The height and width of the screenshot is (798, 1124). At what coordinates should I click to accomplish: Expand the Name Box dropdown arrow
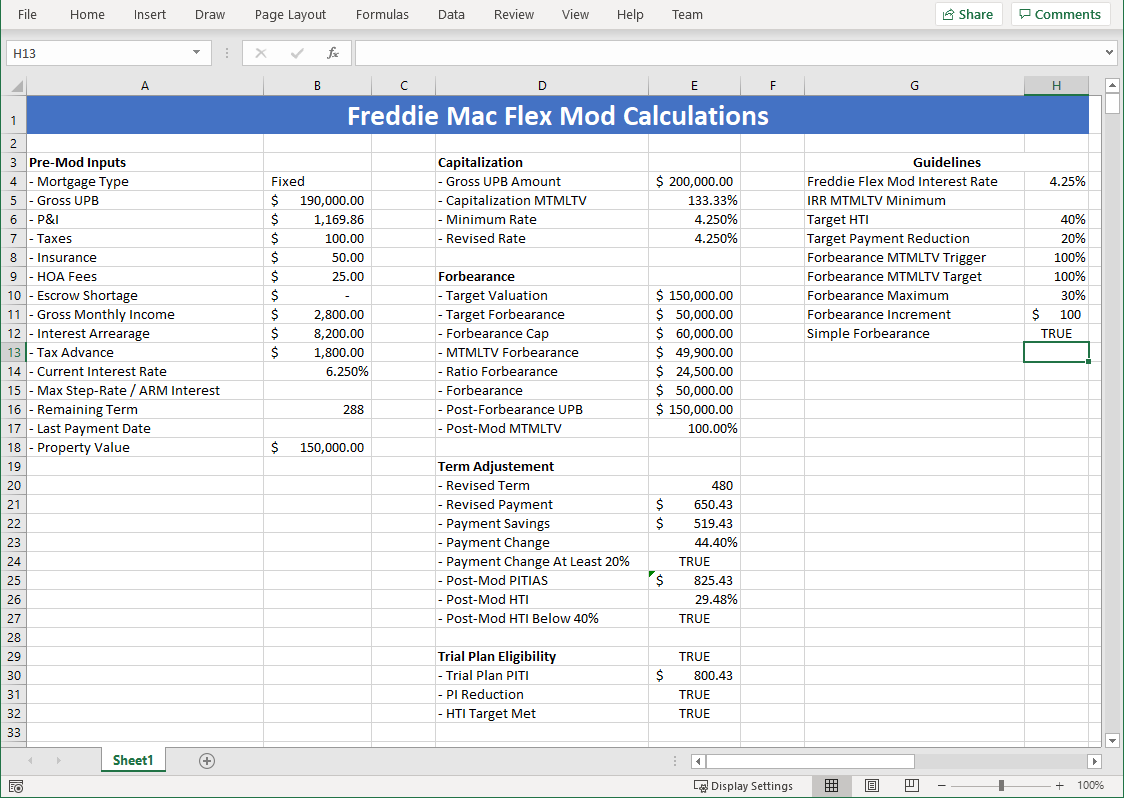196,53
